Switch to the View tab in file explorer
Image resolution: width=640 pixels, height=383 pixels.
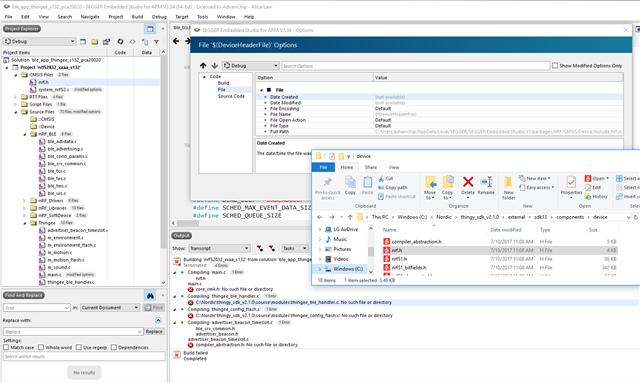click(x=394, y=167)
